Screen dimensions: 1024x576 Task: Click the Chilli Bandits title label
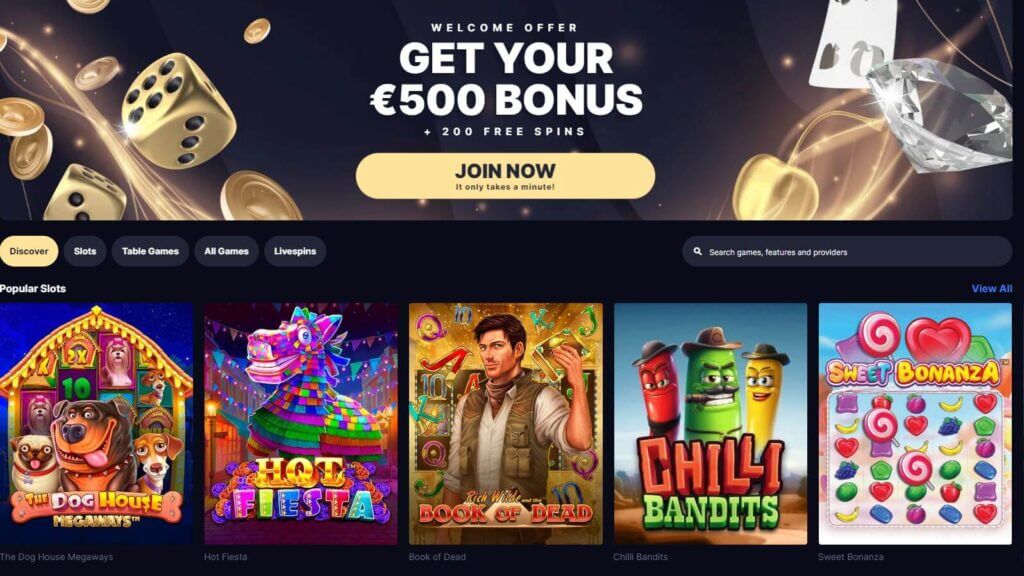640,557
